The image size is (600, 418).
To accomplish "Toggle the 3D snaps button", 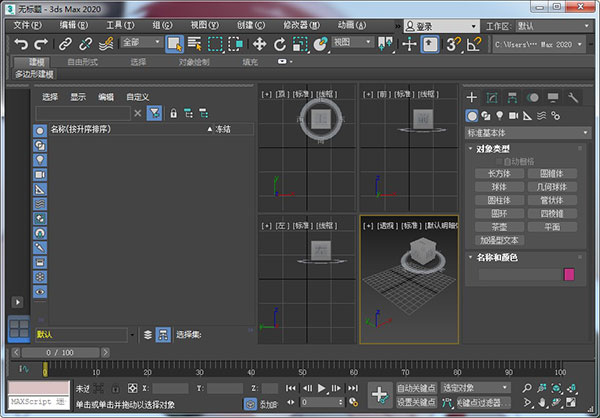I will 451,44.
